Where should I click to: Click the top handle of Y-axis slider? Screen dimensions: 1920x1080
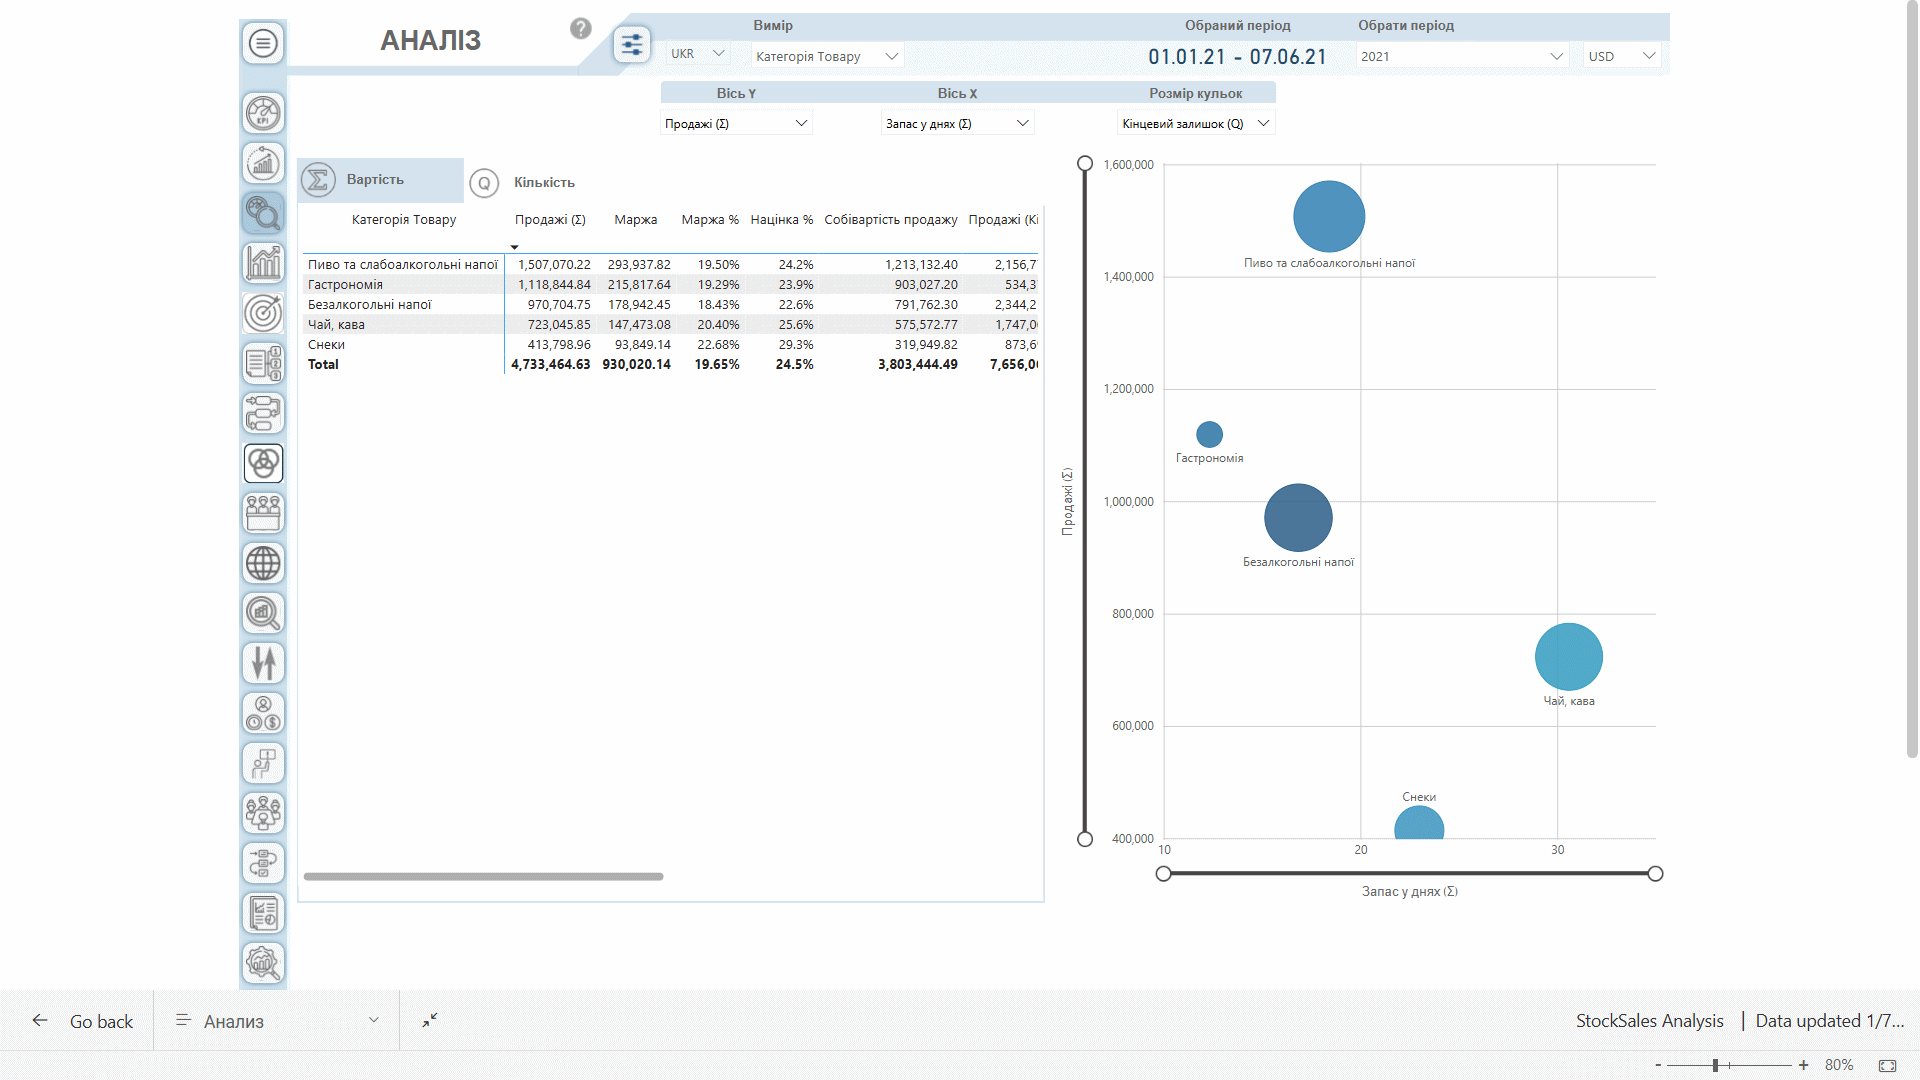coord(1085,163)
